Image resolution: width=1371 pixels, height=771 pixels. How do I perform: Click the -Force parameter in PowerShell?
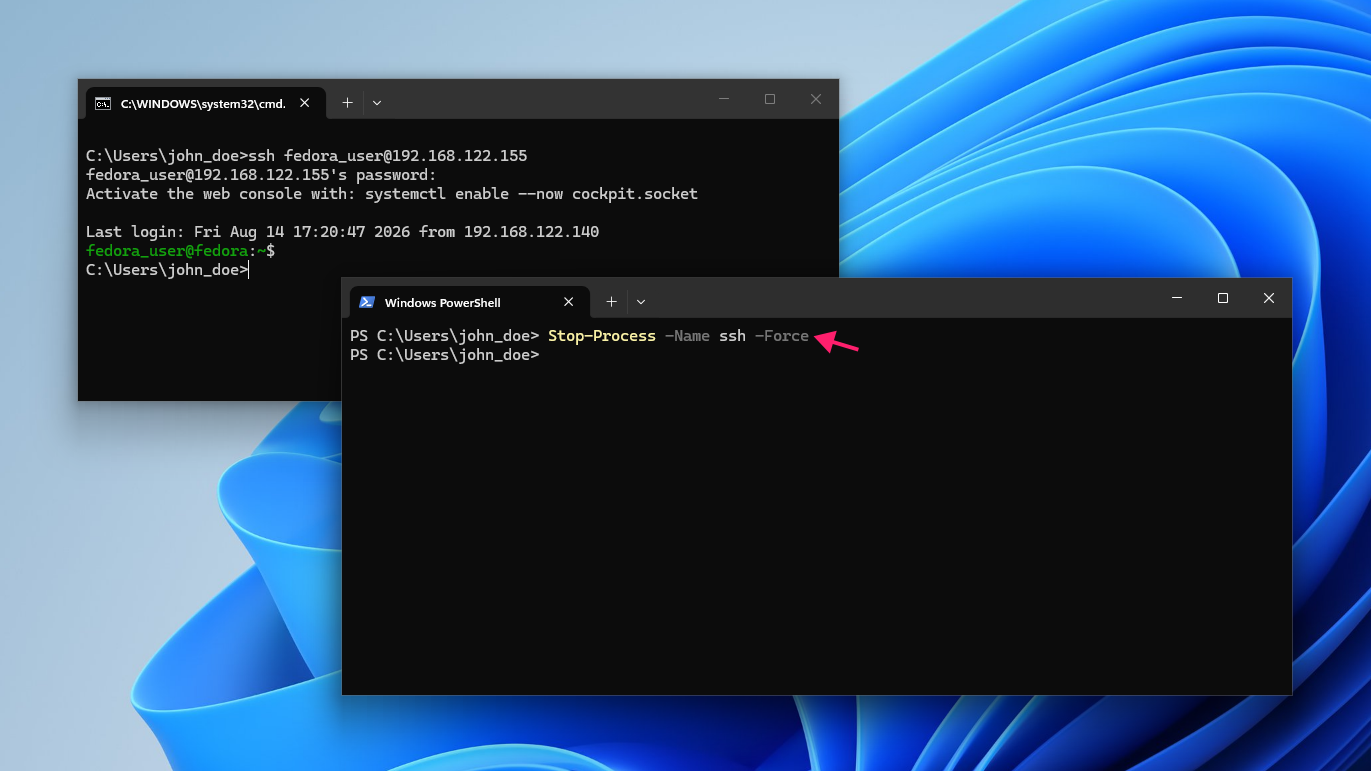pyautogui.click(x=782, y=336)
